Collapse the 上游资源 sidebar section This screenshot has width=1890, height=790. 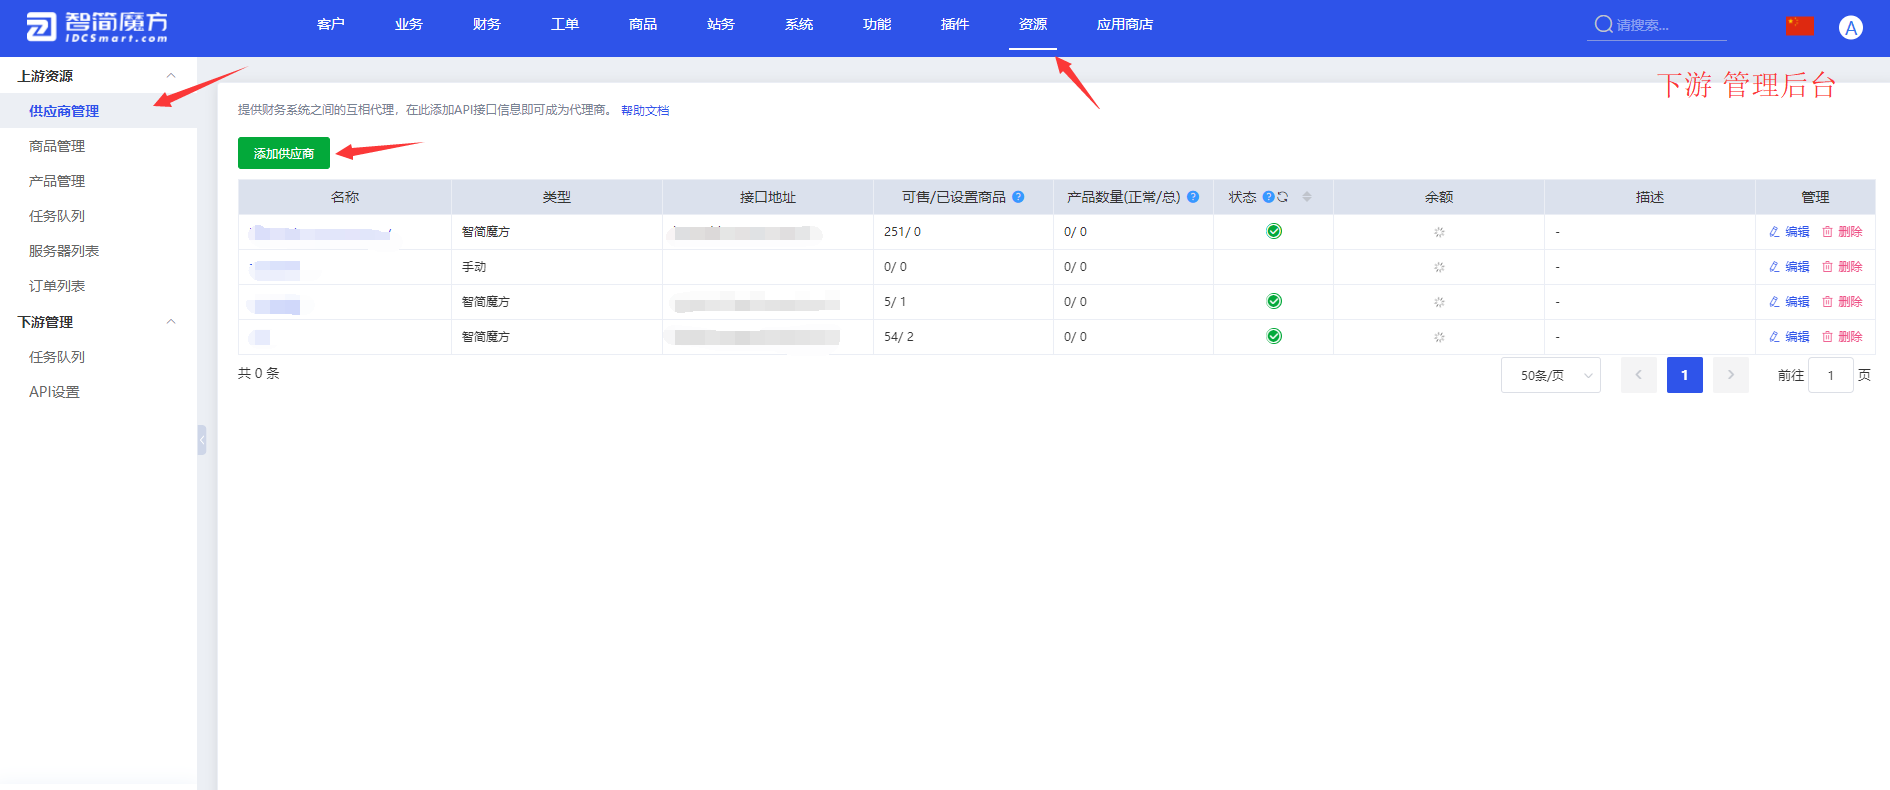[171, 76]
